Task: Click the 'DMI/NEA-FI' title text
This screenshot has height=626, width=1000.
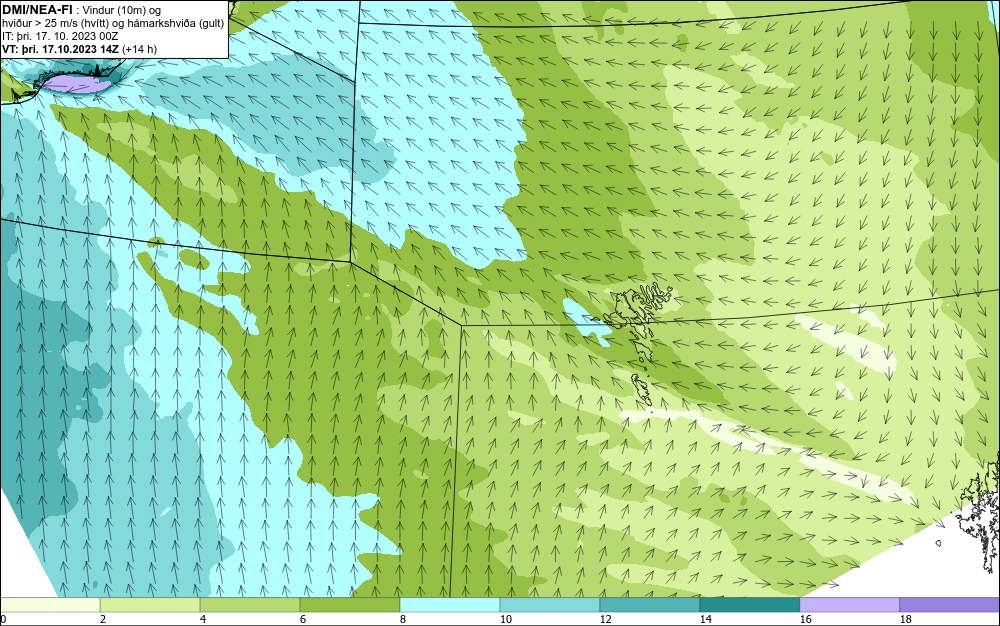Action: click(x=37, y=10)
